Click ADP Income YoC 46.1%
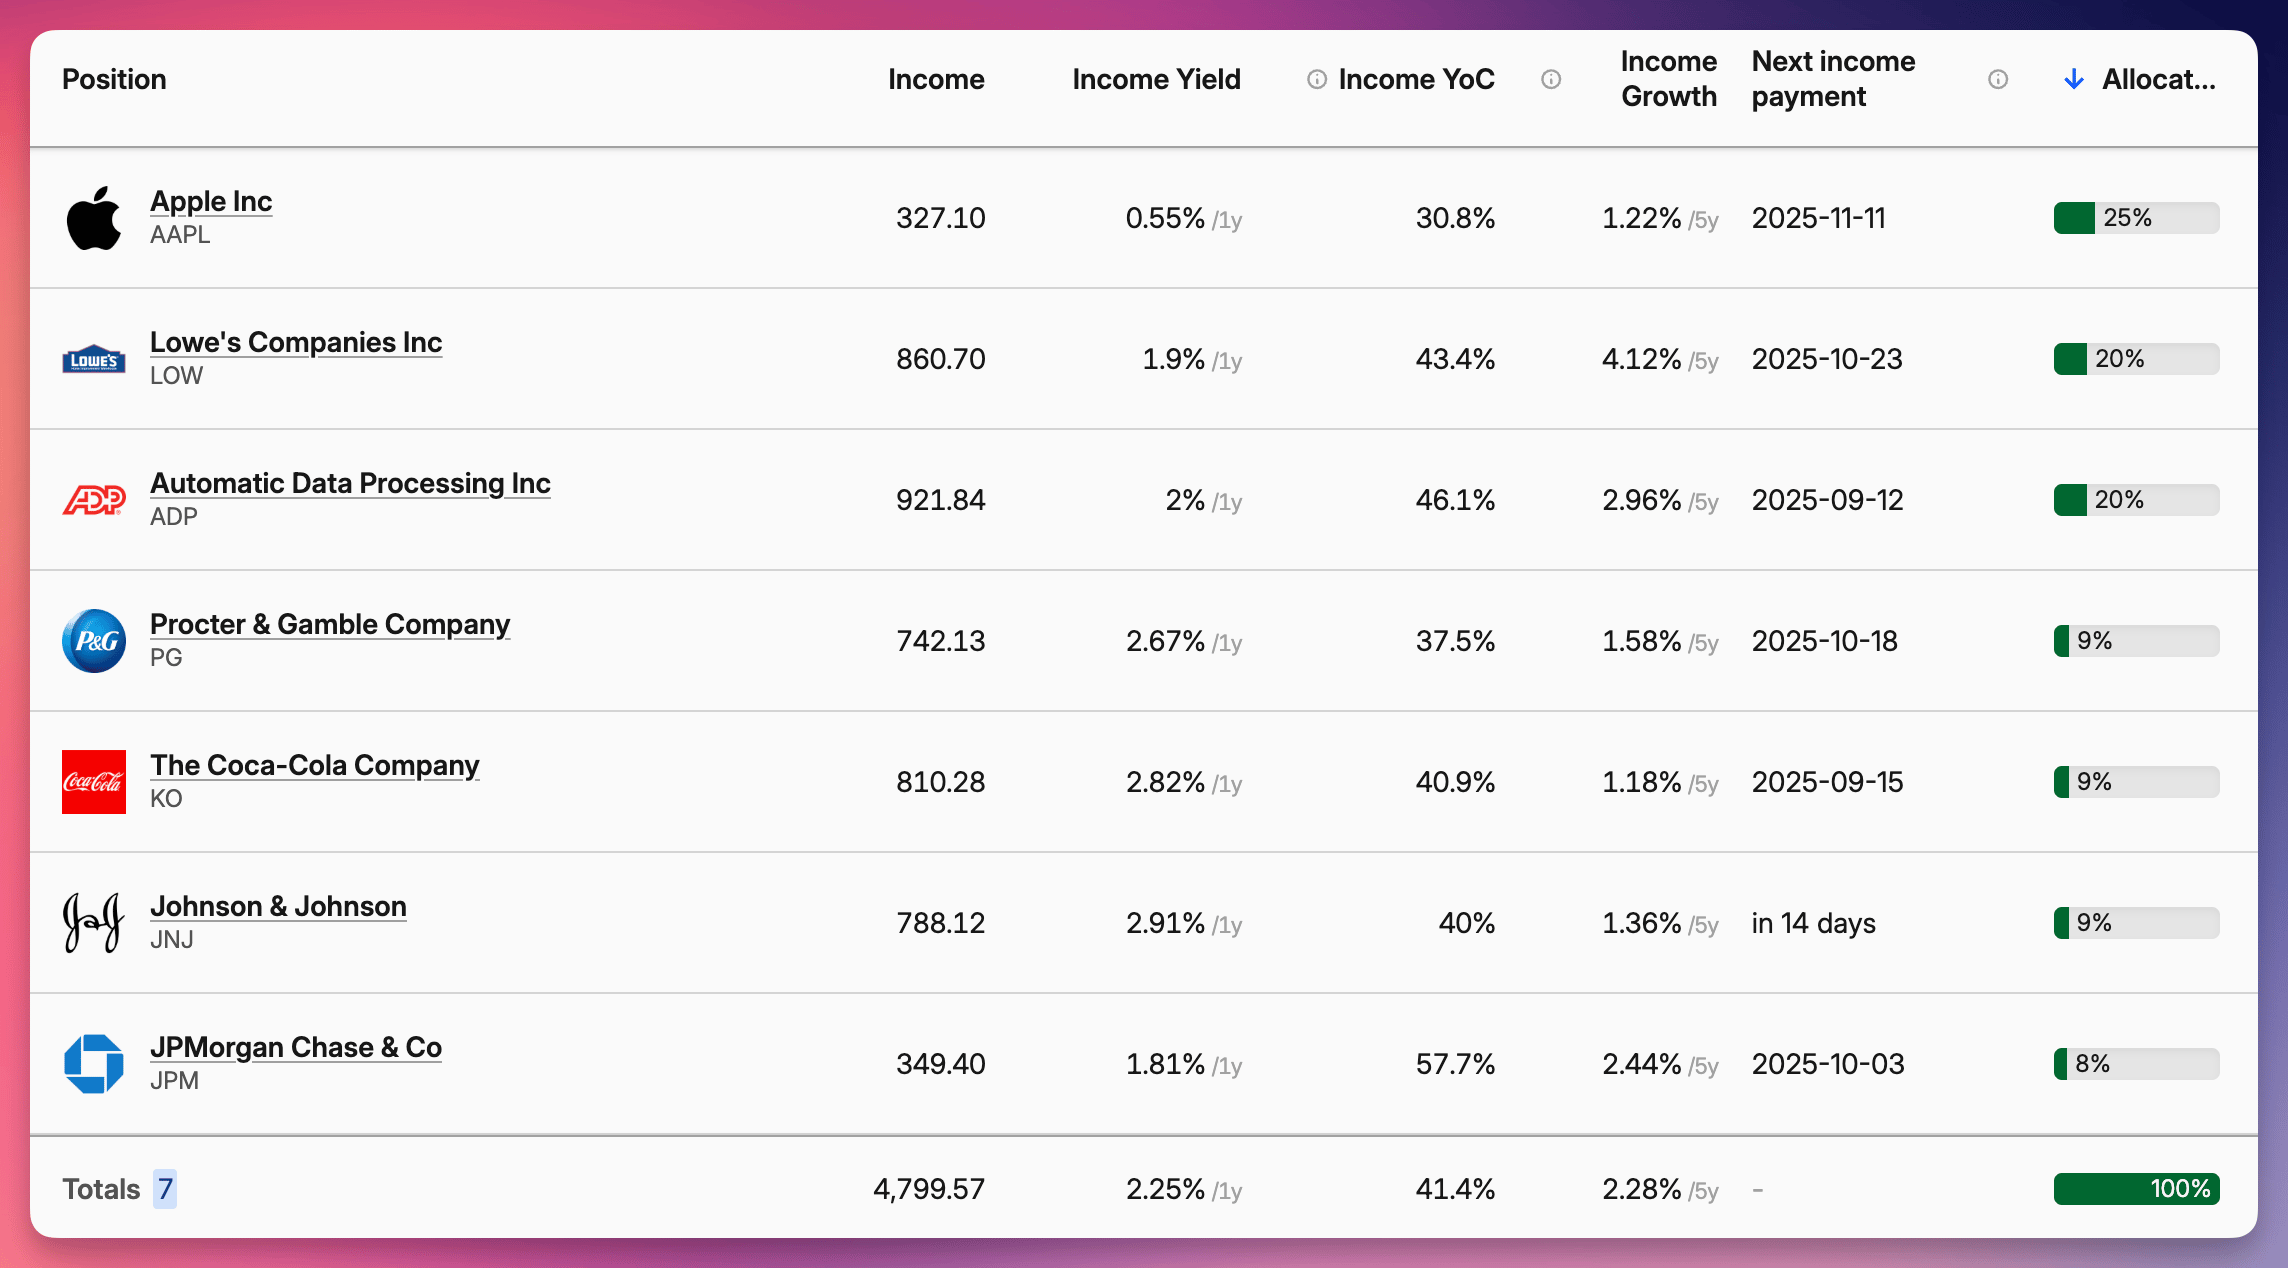2288x1268 pixels. 1455,500
